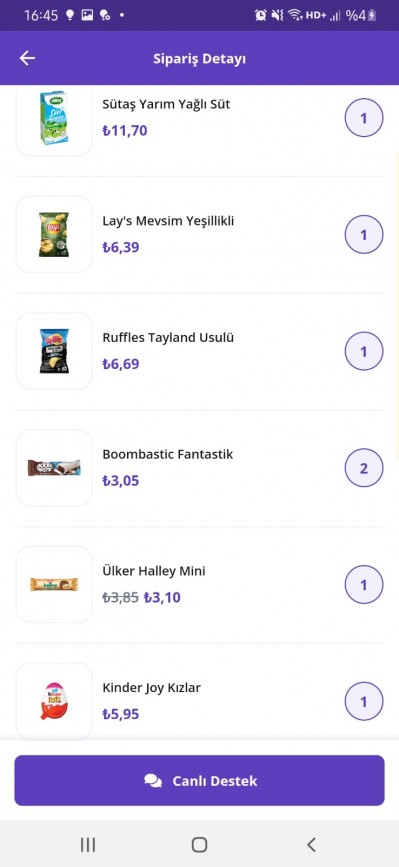399x867 pixels.
Task: Open Canlı Destek live support
Action: (x=200, y=781)
